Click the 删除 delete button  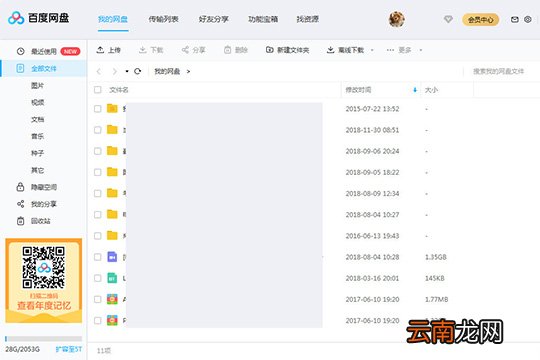236,50
